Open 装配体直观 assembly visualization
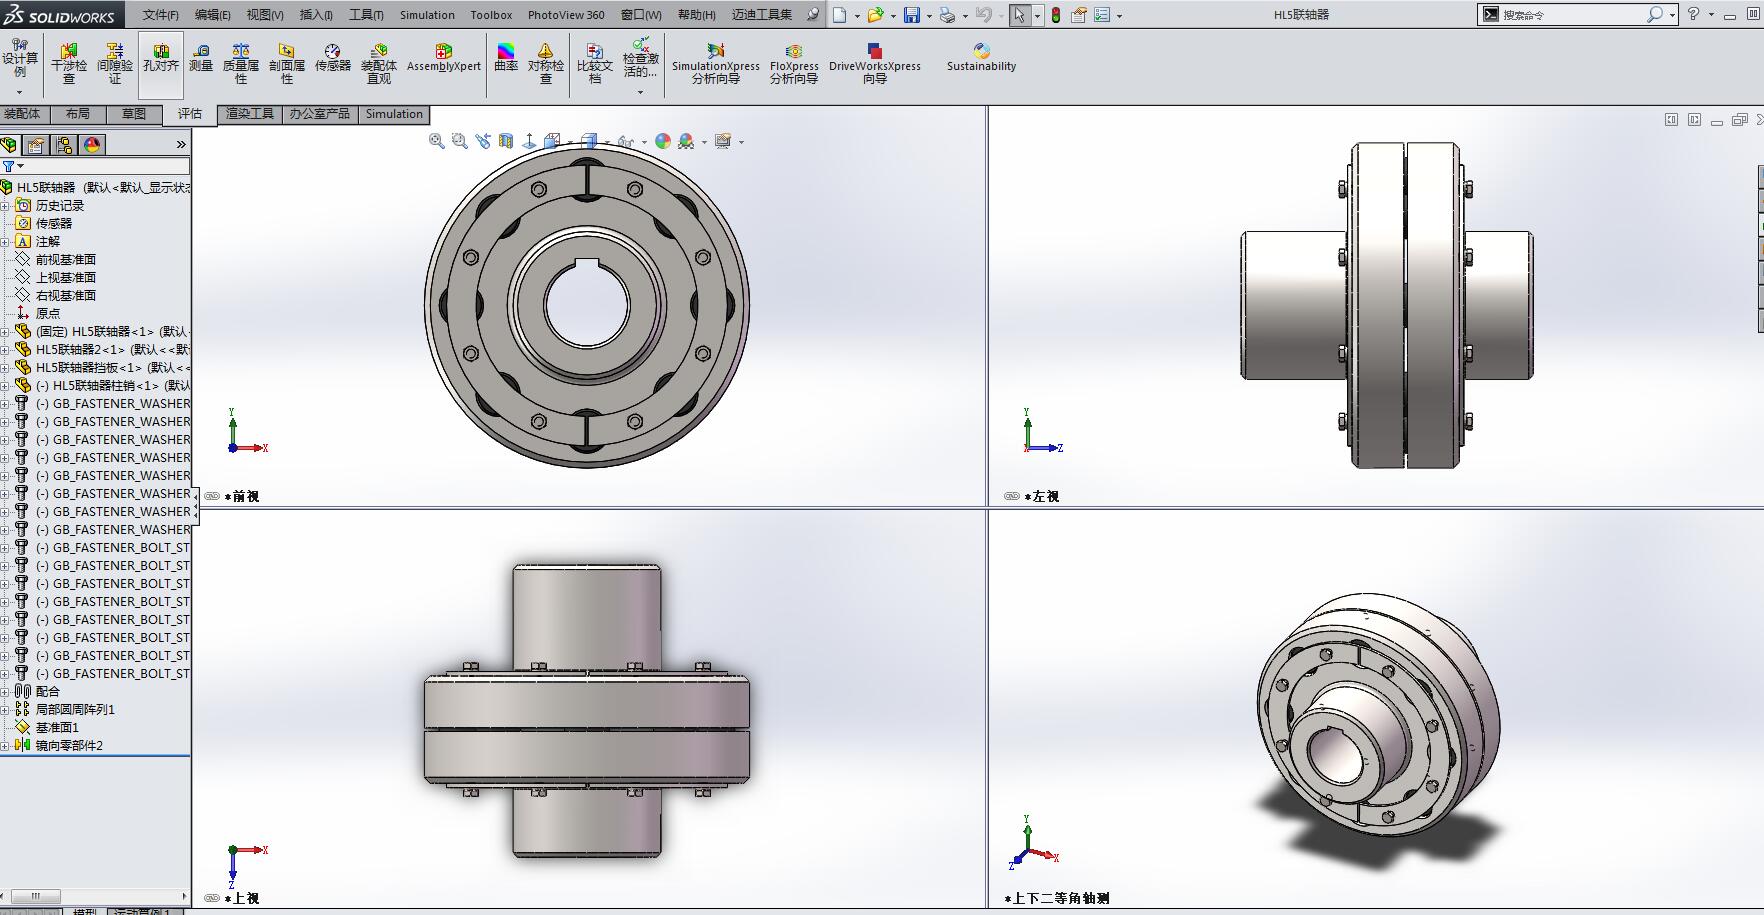Viewport: 1764px width, 915px height. click(379, 64)
